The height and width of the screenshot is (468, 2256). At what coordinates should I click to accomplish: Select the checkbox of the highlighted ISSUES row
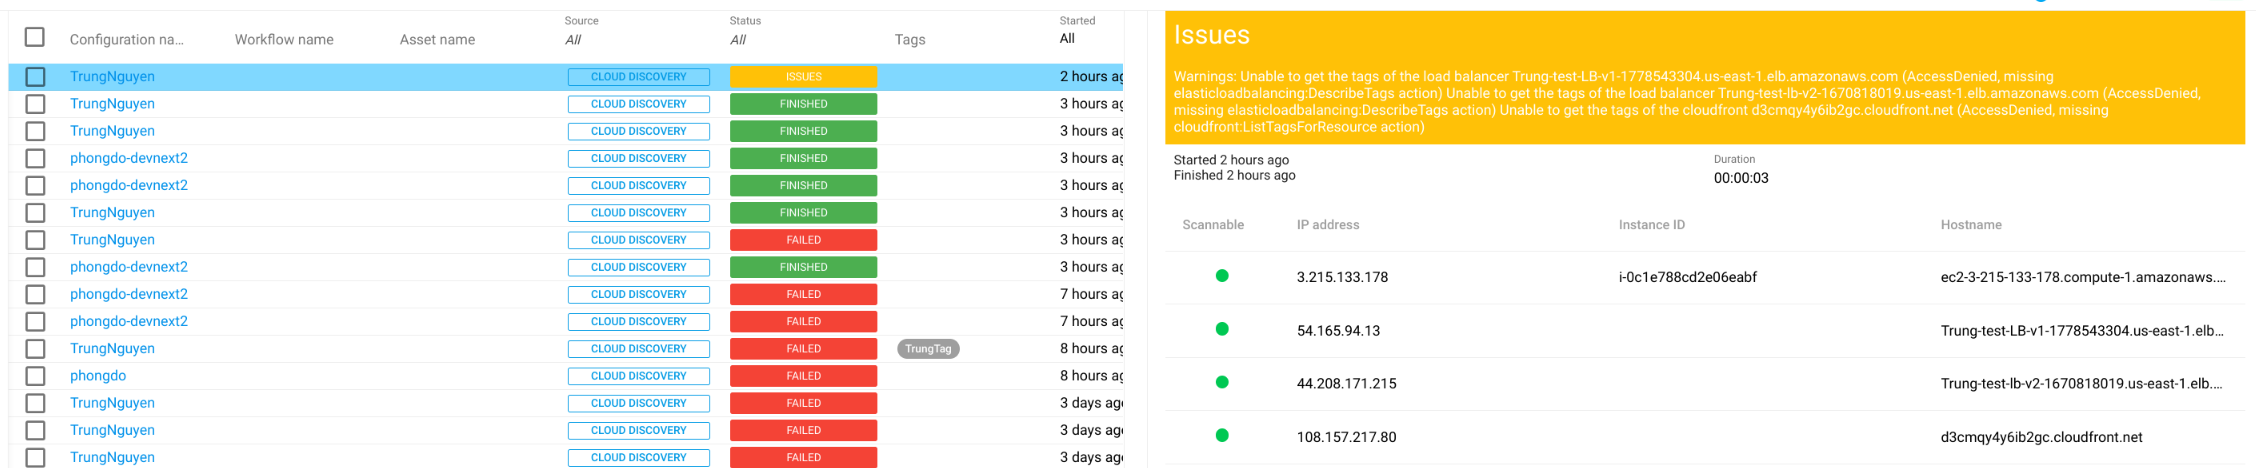35,77
